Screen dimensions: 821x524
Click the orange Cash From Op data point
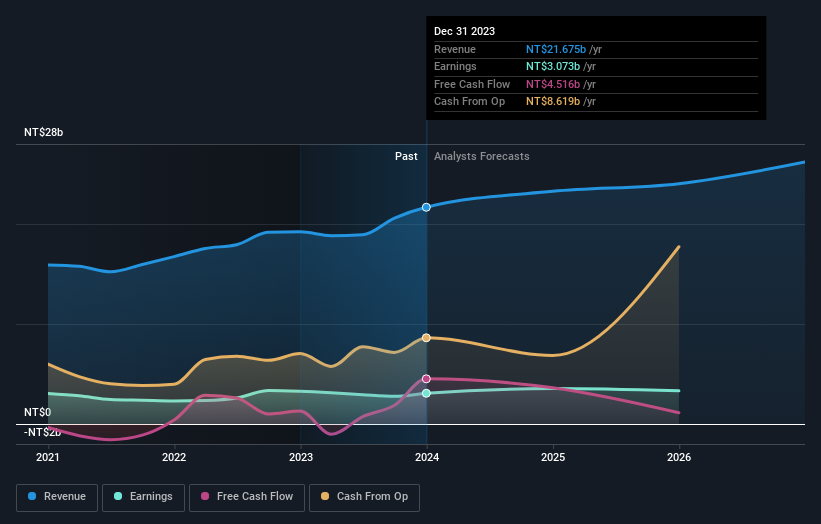426,338
